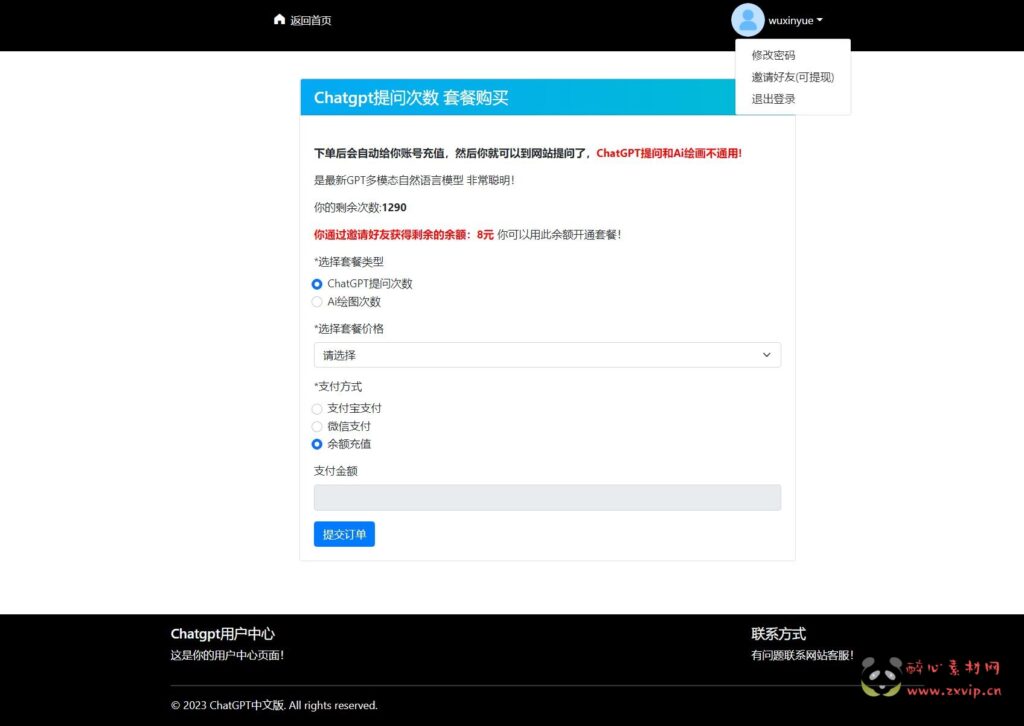Select the Ai绘图次数 option
1024x726 pixels.
pos(316,302)
